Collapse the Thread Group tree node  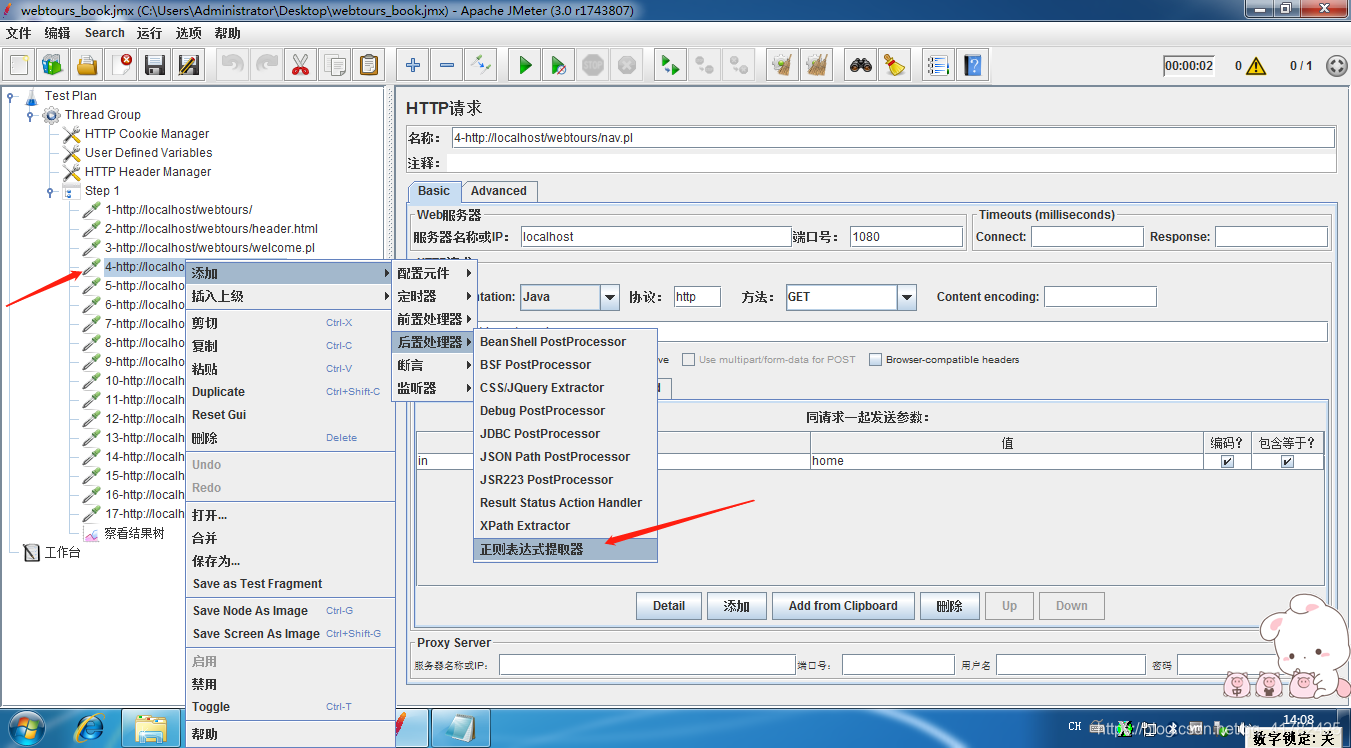[x=31, y=116]
